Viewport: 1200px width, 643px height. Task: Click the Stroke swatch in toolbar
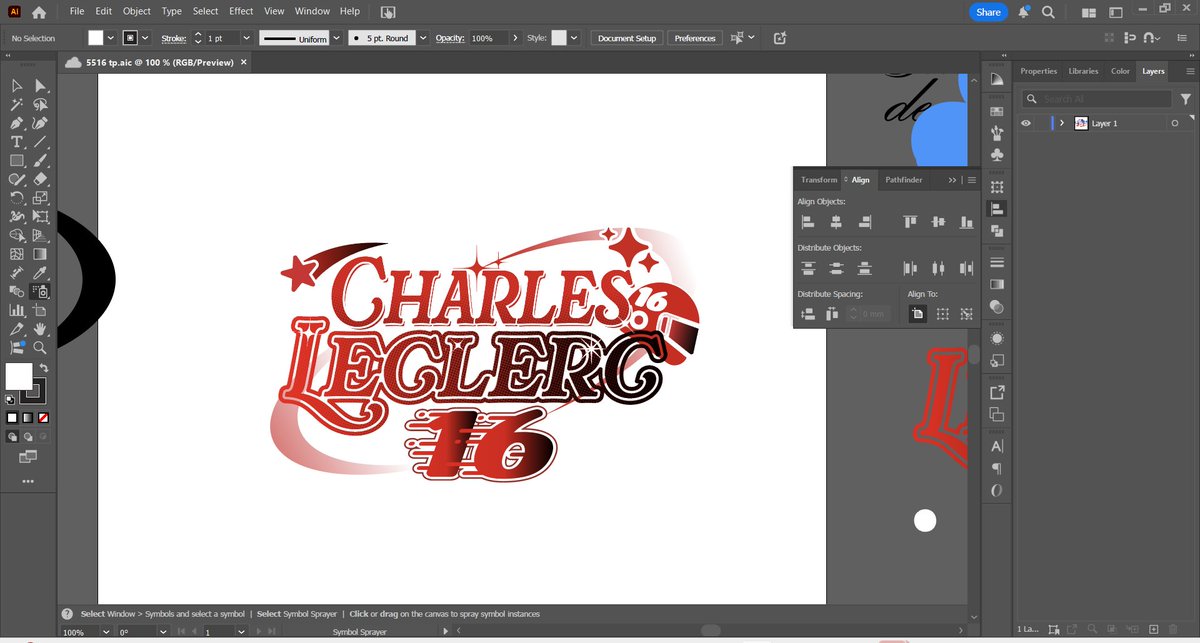pos(32,391)
